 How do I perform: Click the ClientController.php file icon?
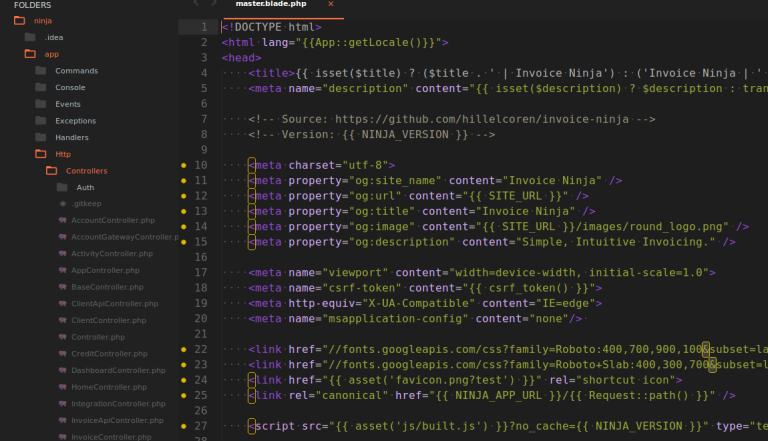coord(63,320)
